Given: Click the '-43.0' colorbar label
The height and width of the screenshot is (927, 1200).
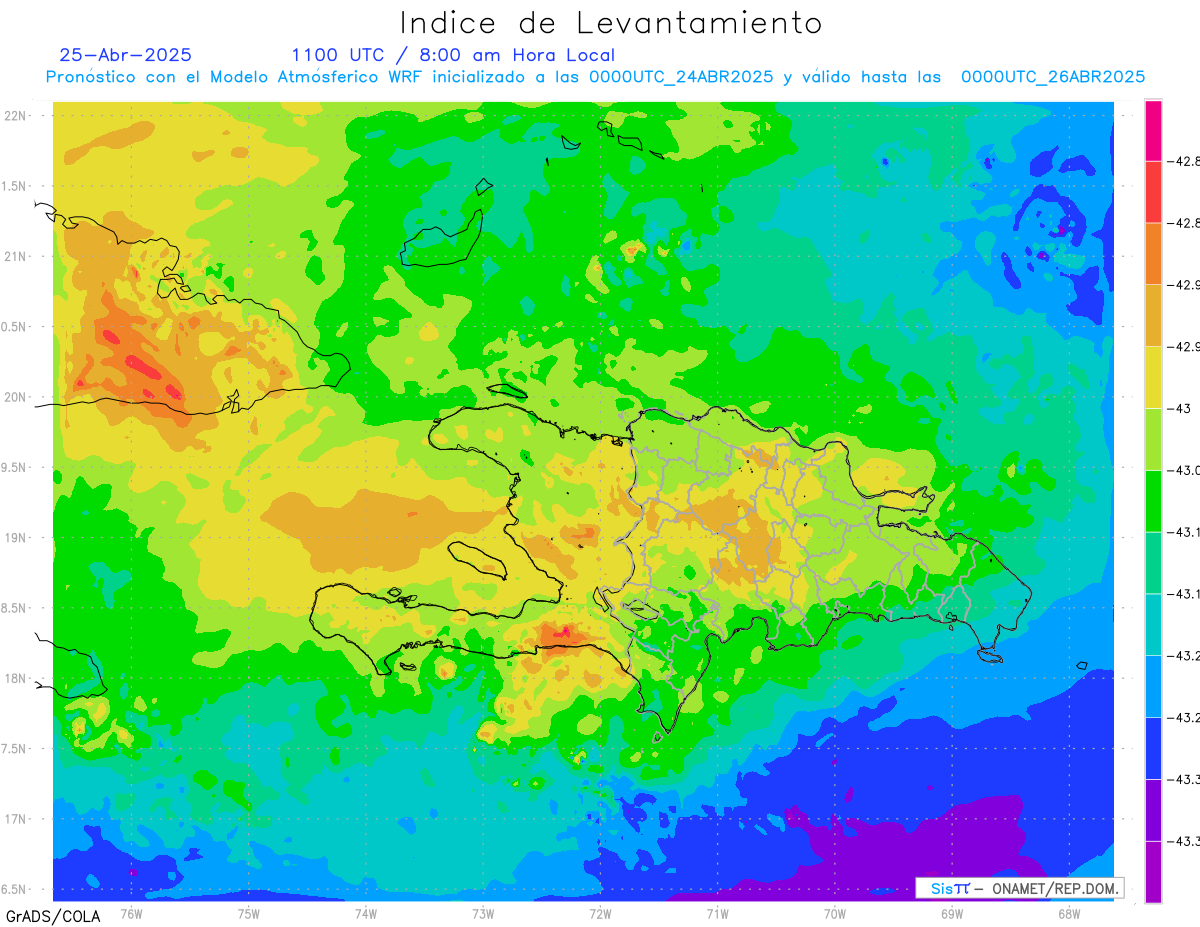Looking at the screenshot, I should tap(1185, 470).
